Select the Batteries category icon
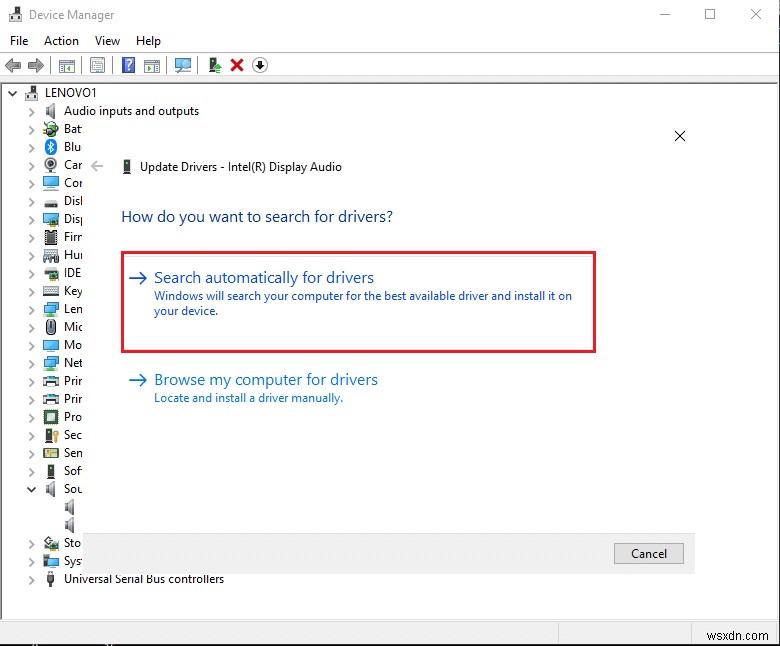The height and width of the screenshot is (646, 780). pyautogui.click(x=51, y=129)
